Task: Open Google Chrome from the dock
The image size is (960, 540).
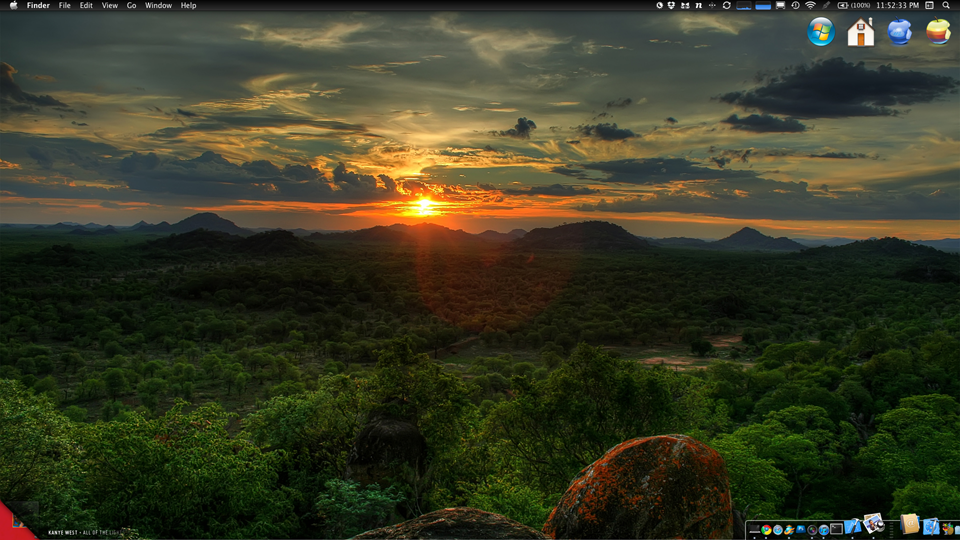Action: click(766, 530)
